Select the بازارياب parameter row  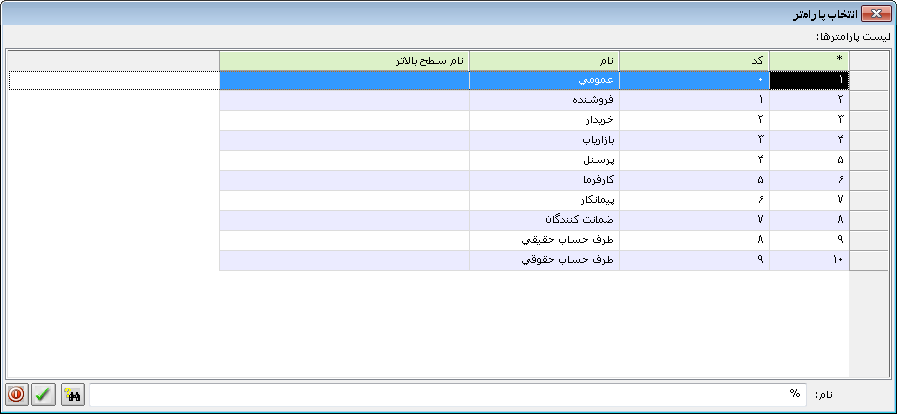pyautogui.click(x=534, y=140)
